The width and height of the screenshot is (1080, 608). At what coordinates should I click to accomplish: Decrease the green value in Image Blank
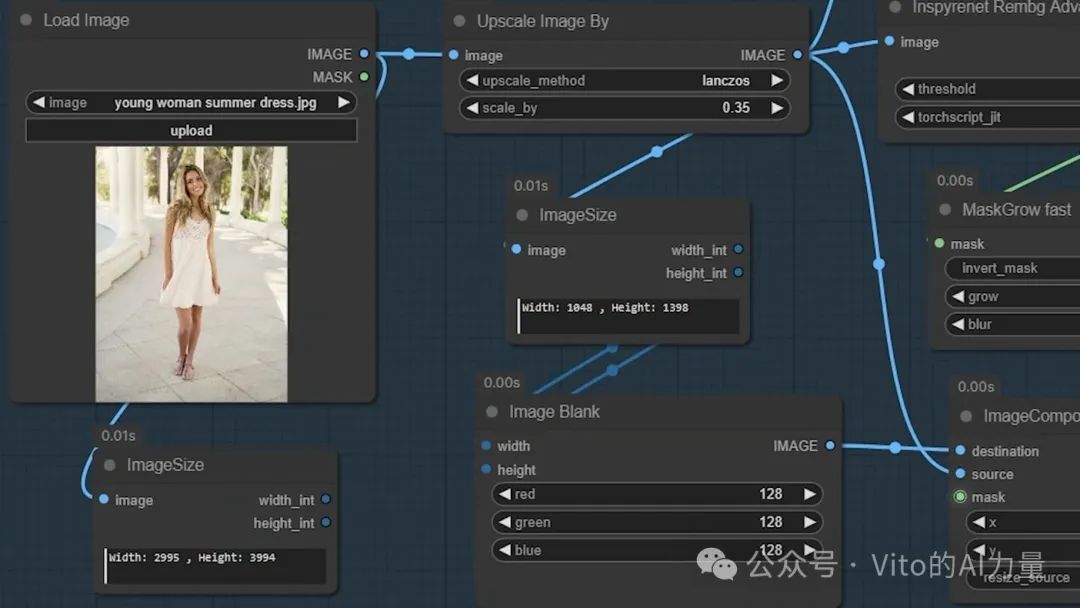tap(505, 522)
